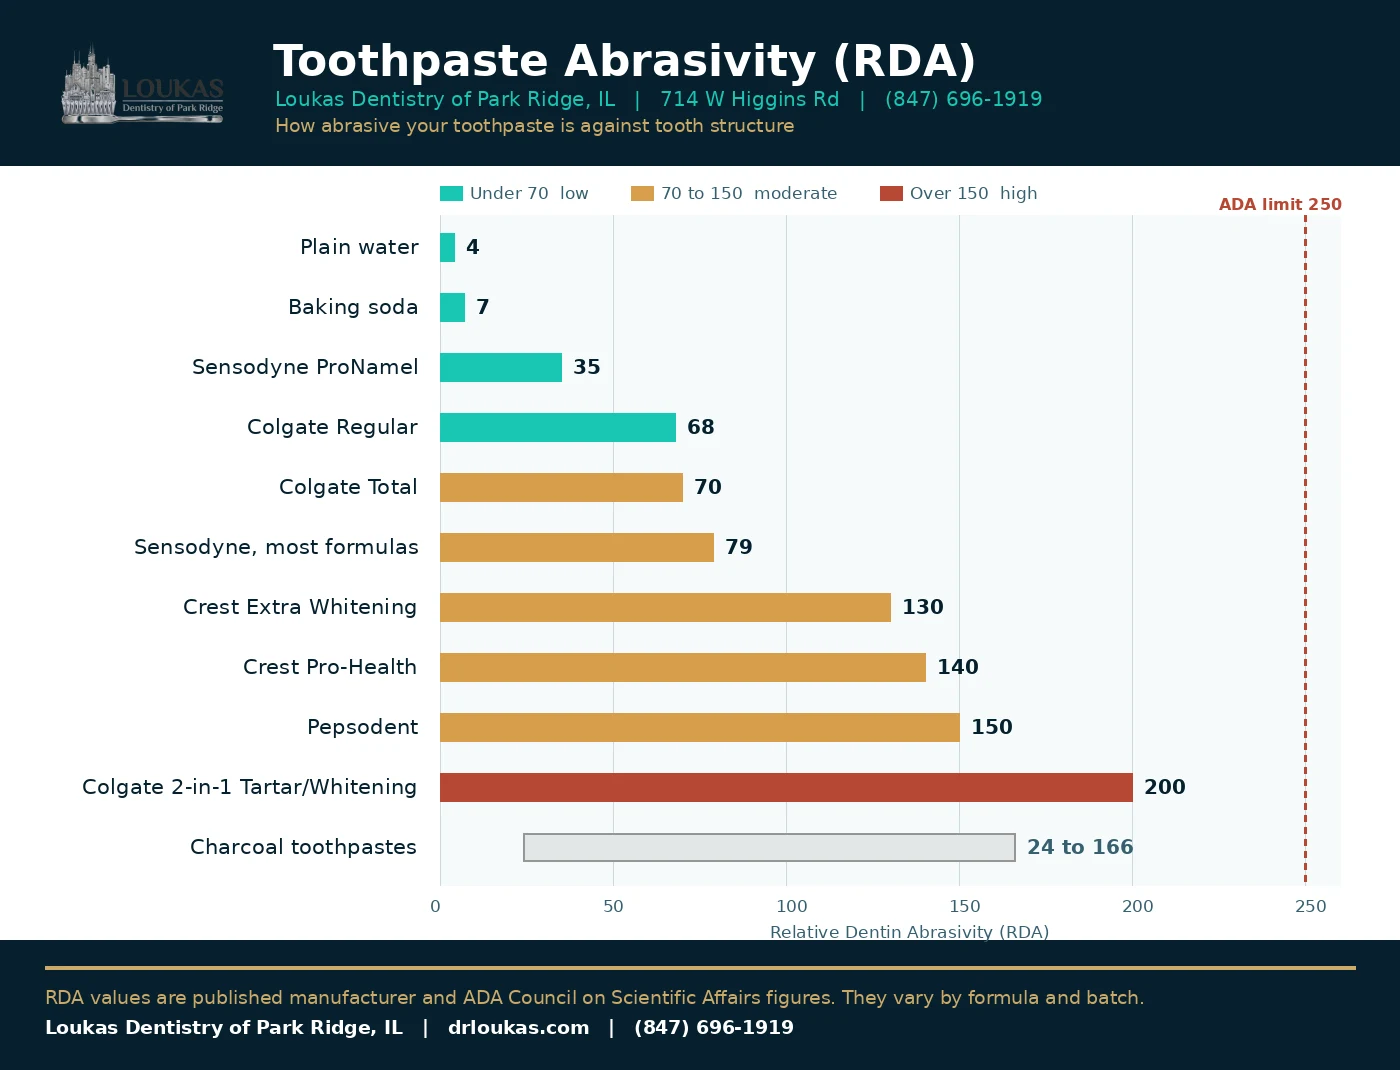Click the '714 W Higgins Rd' address in header
The height and width of the screenshot is (1070, 1400).
(750, 99)
